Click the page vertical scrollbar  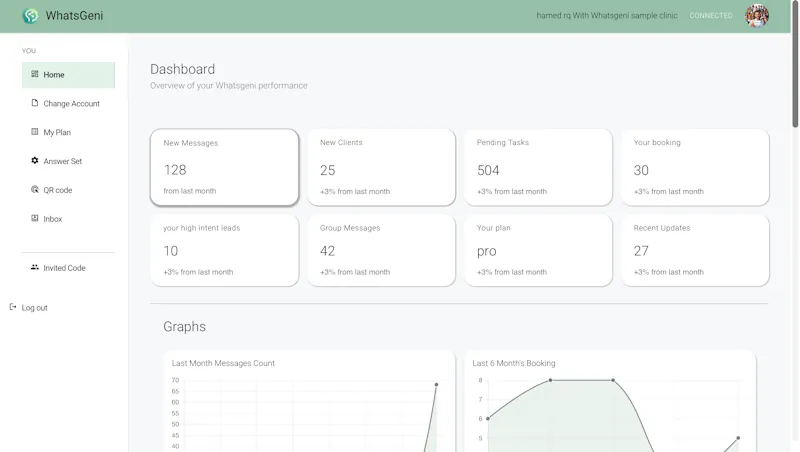coord(795,64)
